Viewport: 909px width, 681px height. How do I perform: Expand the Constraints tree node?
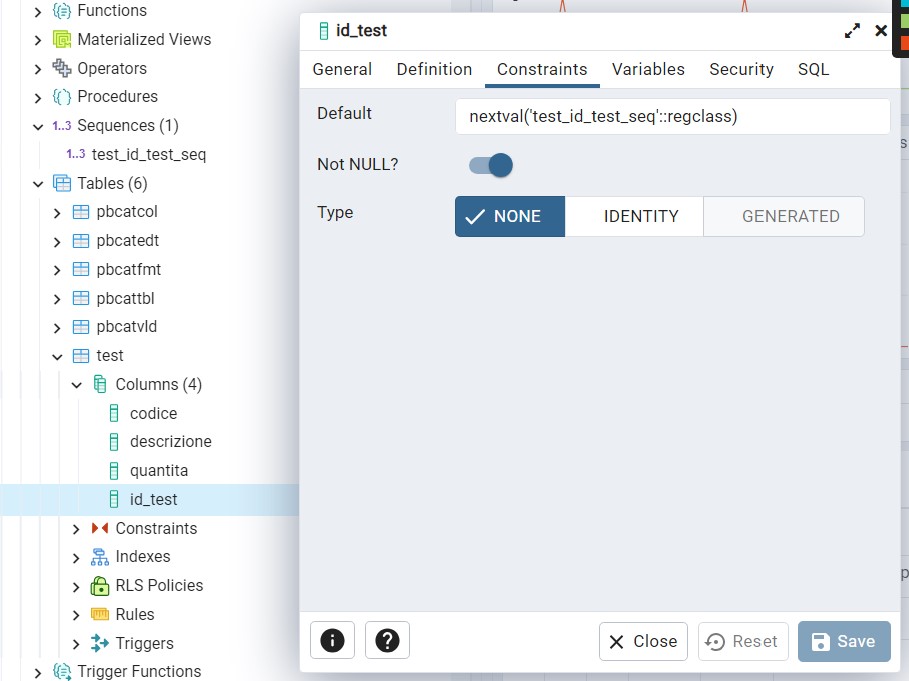[x=76, y=529]
